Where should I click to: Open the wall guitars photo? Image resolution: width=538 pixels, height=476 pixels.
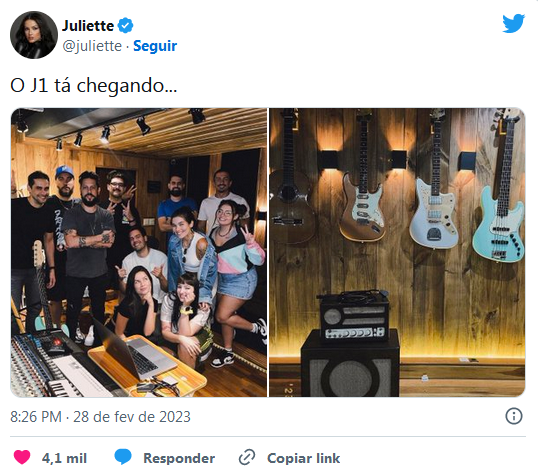pos(397,253)
